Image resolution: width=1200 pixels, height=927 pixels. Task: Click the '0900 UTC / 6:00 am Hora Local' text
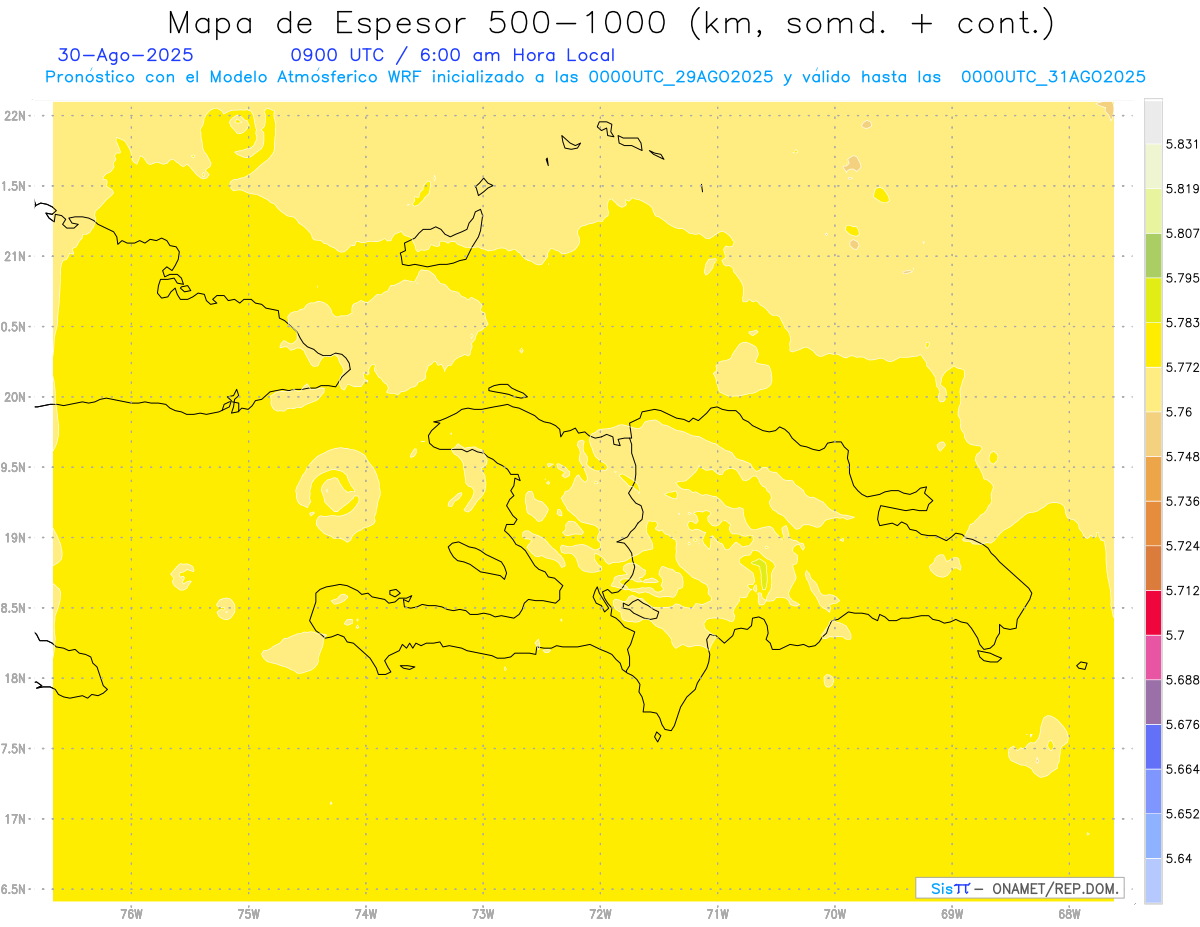coord(452,56)
